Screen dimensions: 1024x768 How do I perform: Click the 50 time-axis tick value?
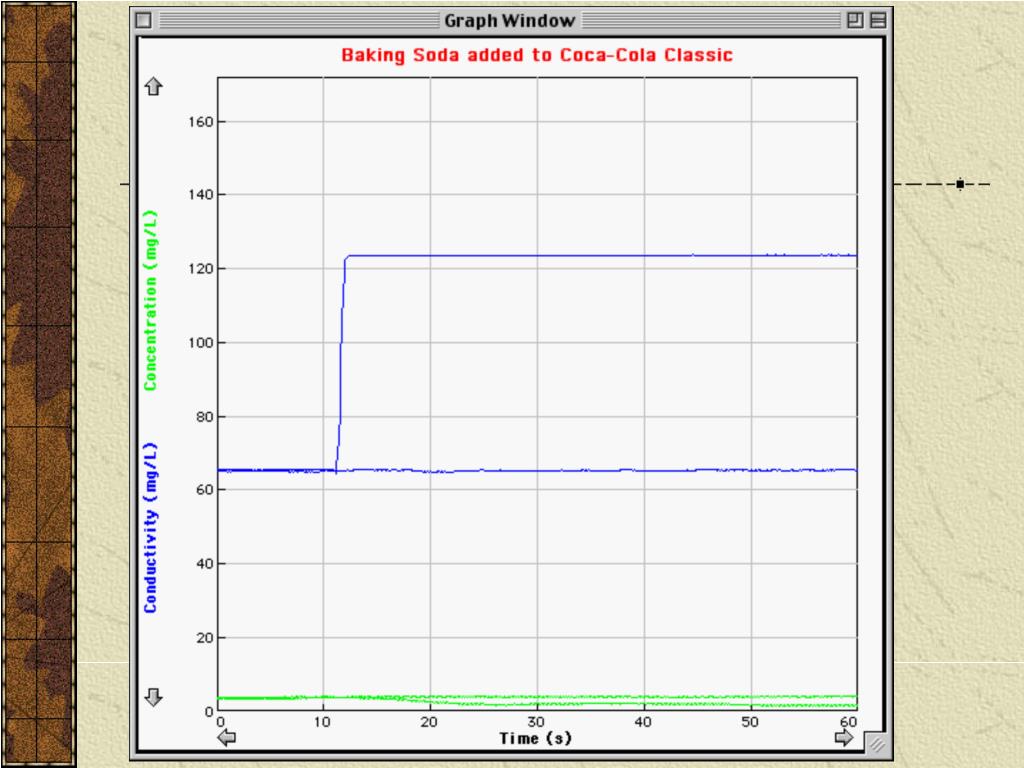(x=750, y=722)
